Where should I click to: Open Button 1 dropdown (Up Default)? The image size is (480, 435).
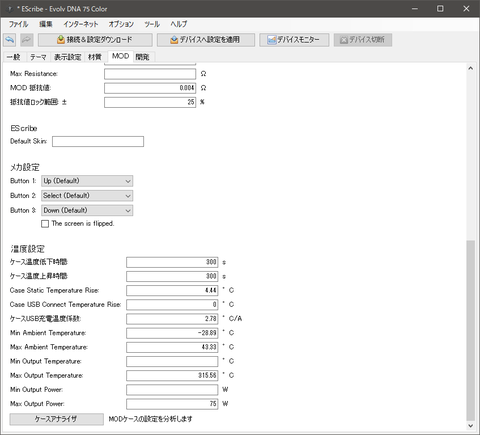pyautogui.click(x=87, y=181)
